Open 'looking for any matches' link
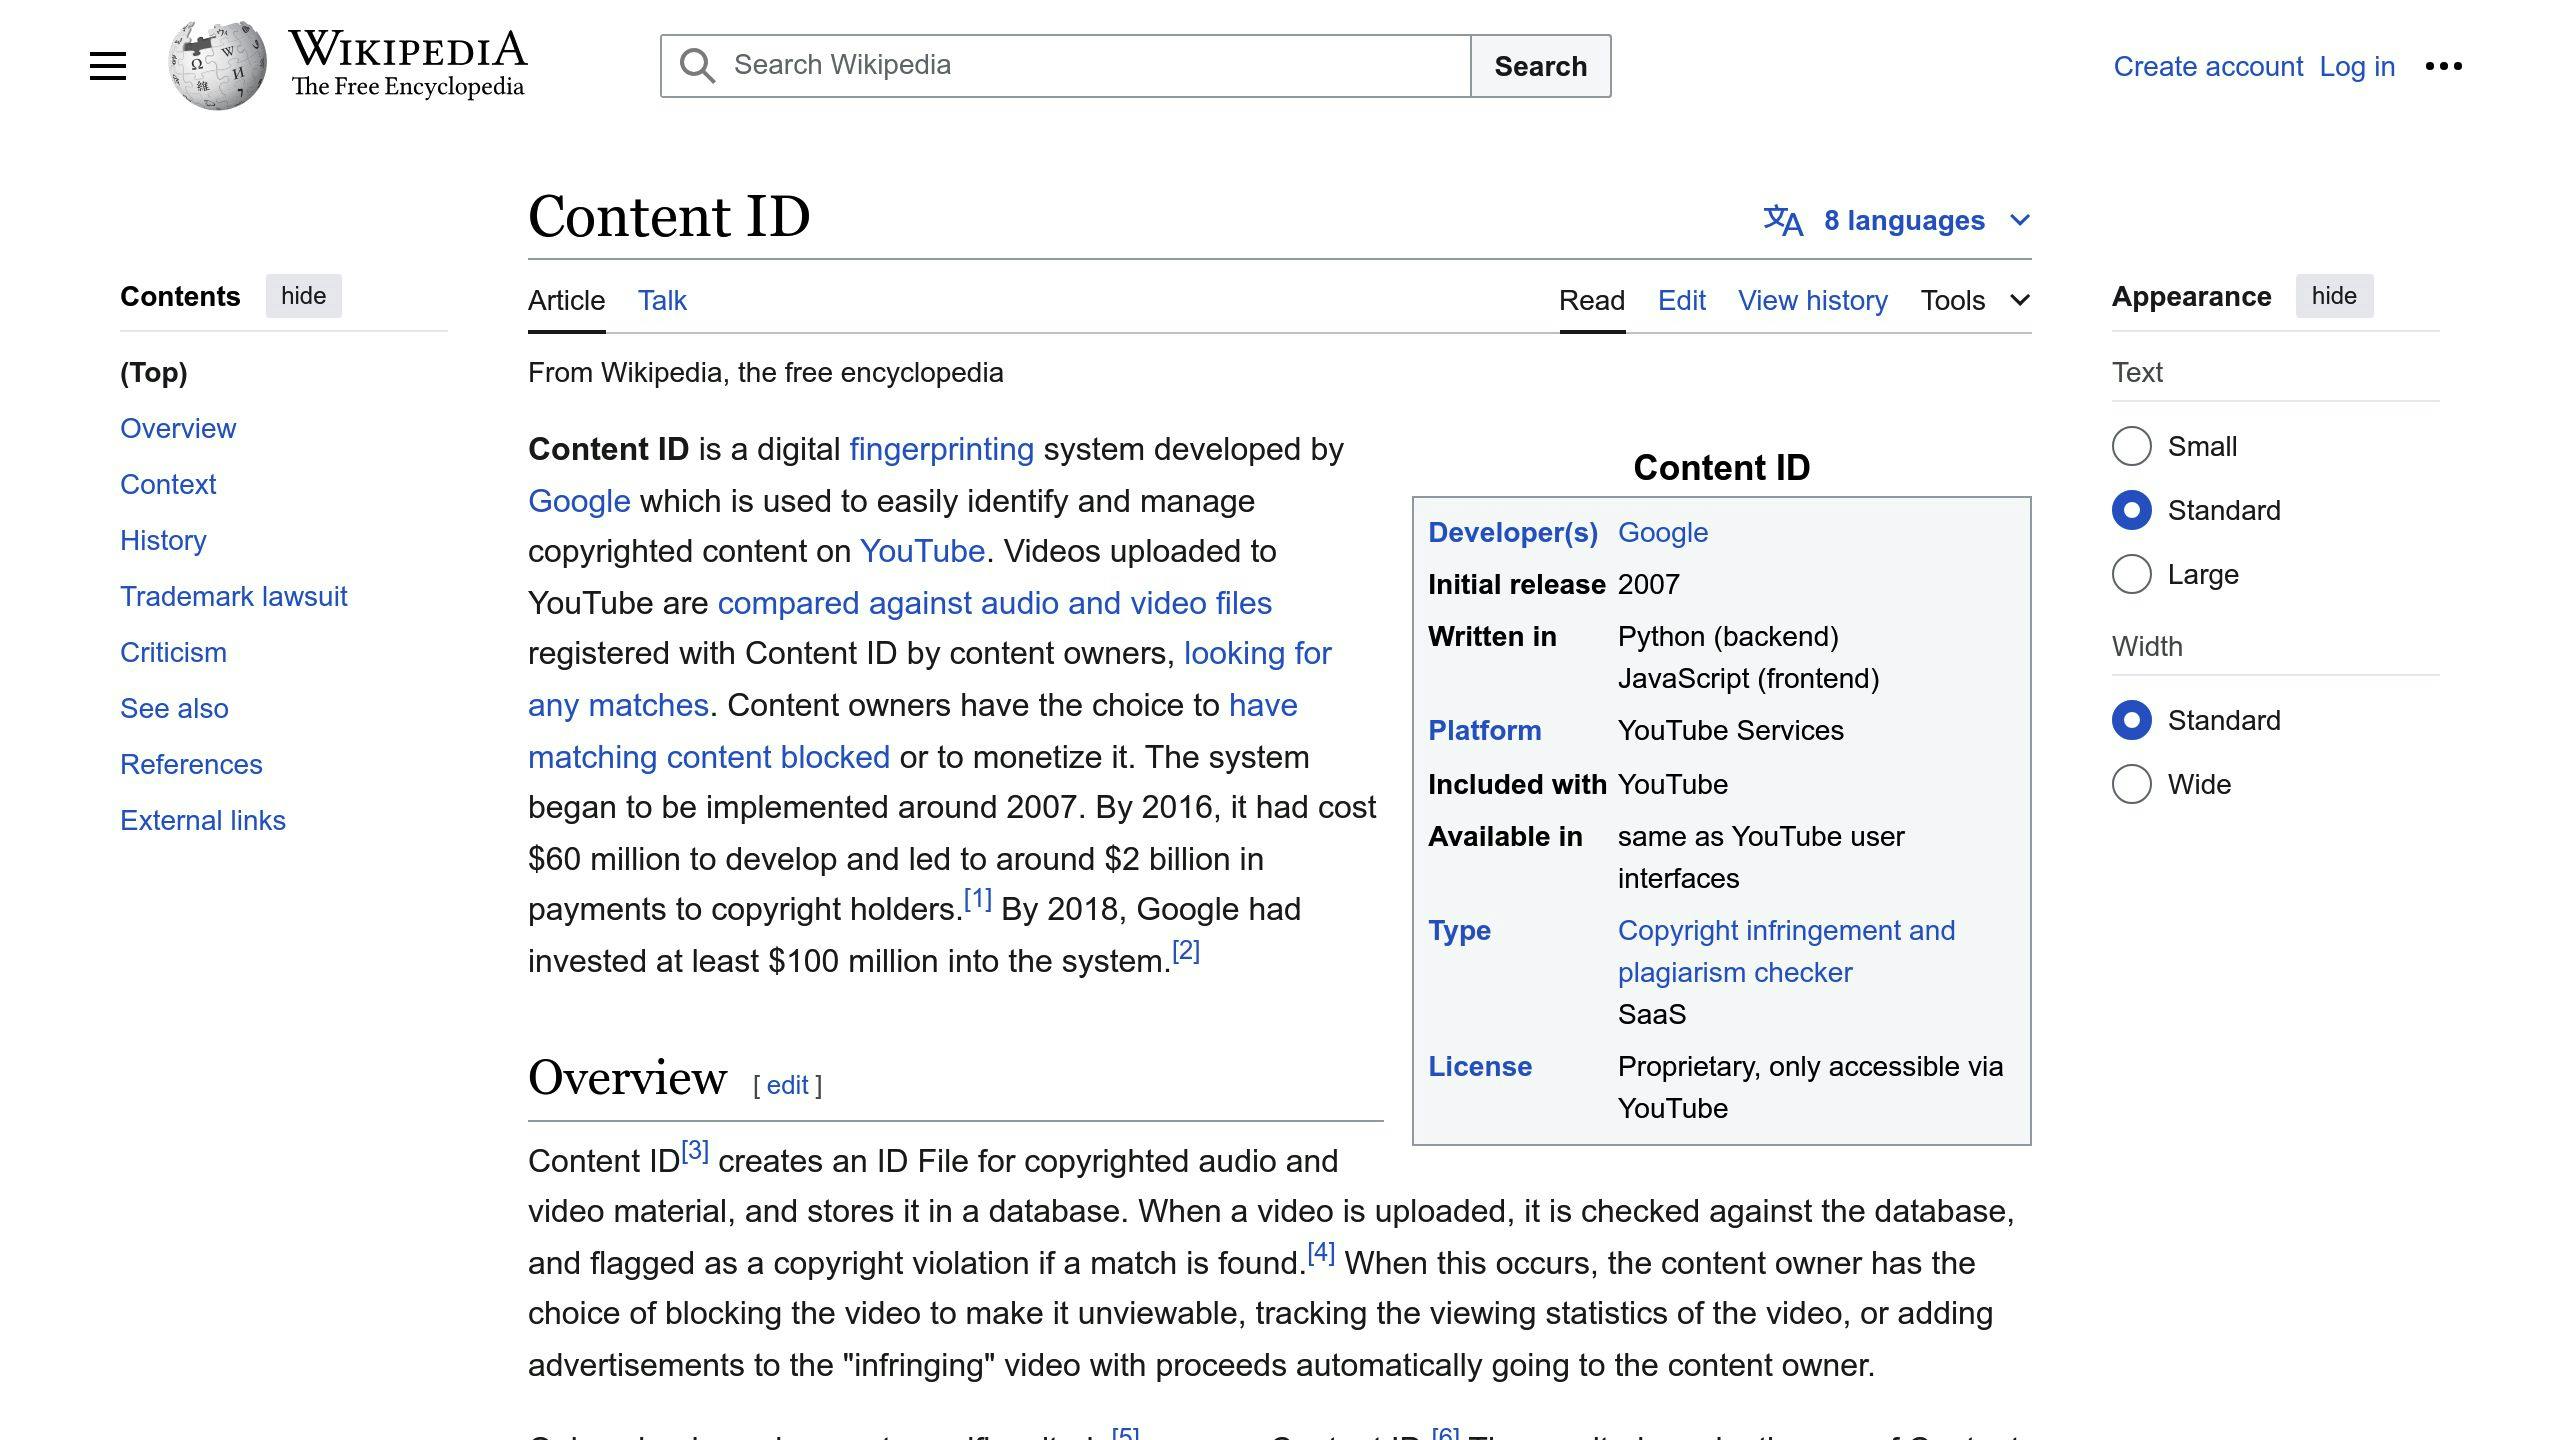 pos(1257,653)
